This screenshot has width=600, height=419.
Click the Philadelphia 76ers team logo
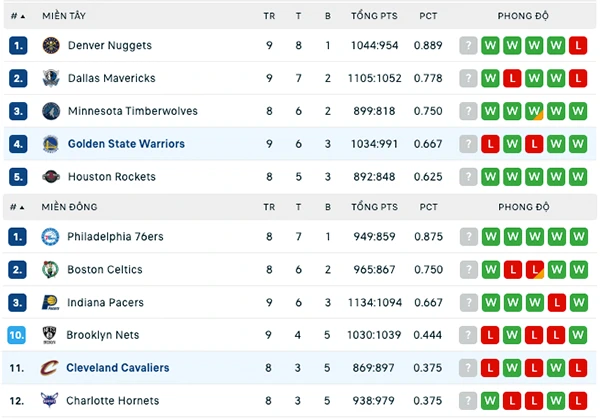(x=50, y=237)
